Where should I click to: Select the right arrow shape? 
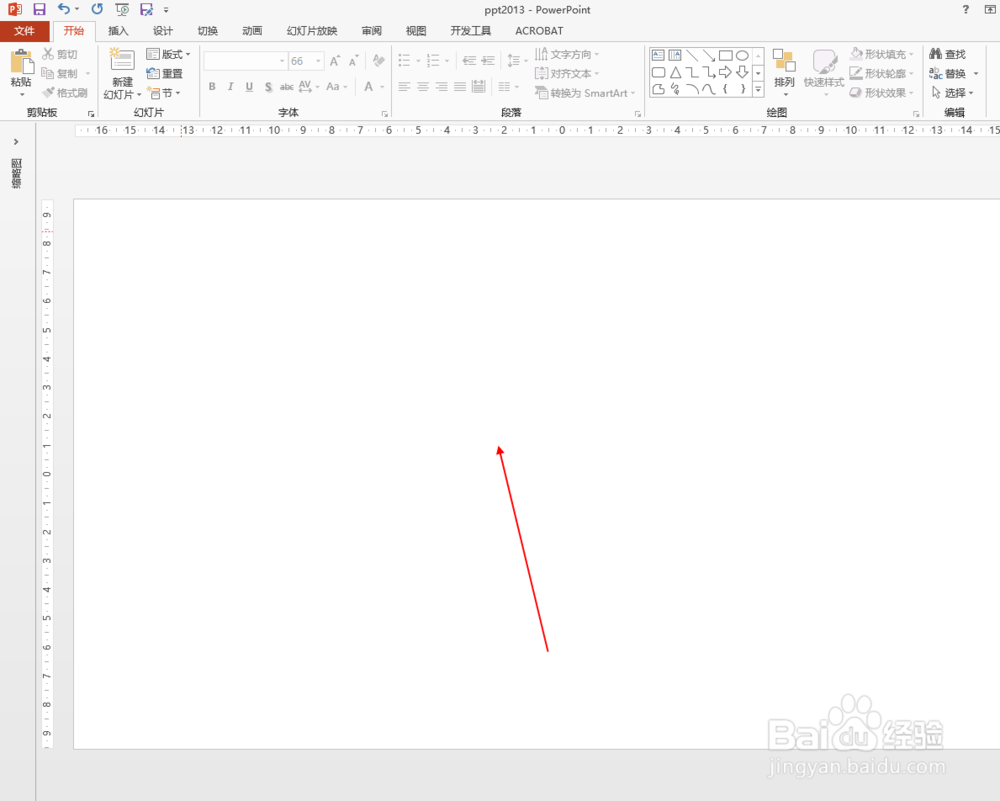point(725,72)
